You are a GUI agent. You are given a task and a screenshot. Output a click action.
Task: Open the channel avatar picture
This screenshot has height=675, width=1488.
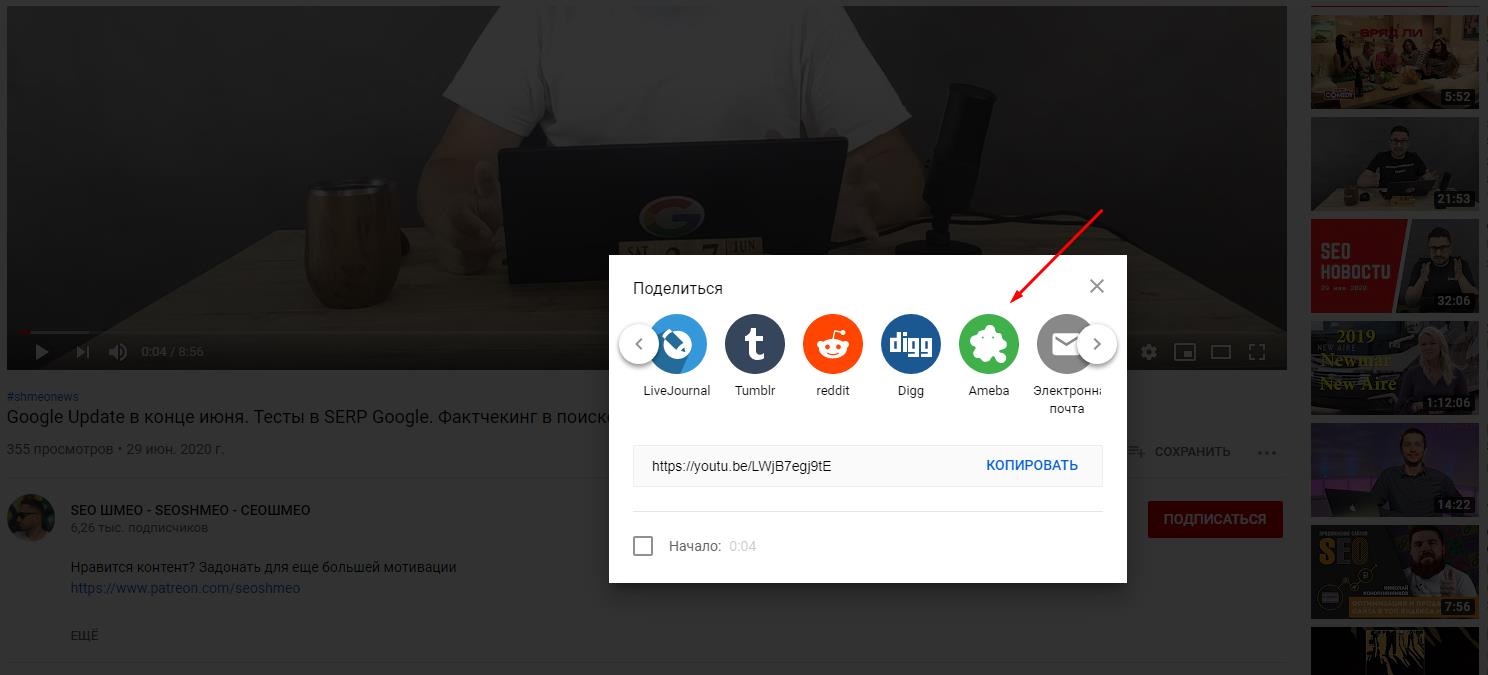click(x=31, y=518)
